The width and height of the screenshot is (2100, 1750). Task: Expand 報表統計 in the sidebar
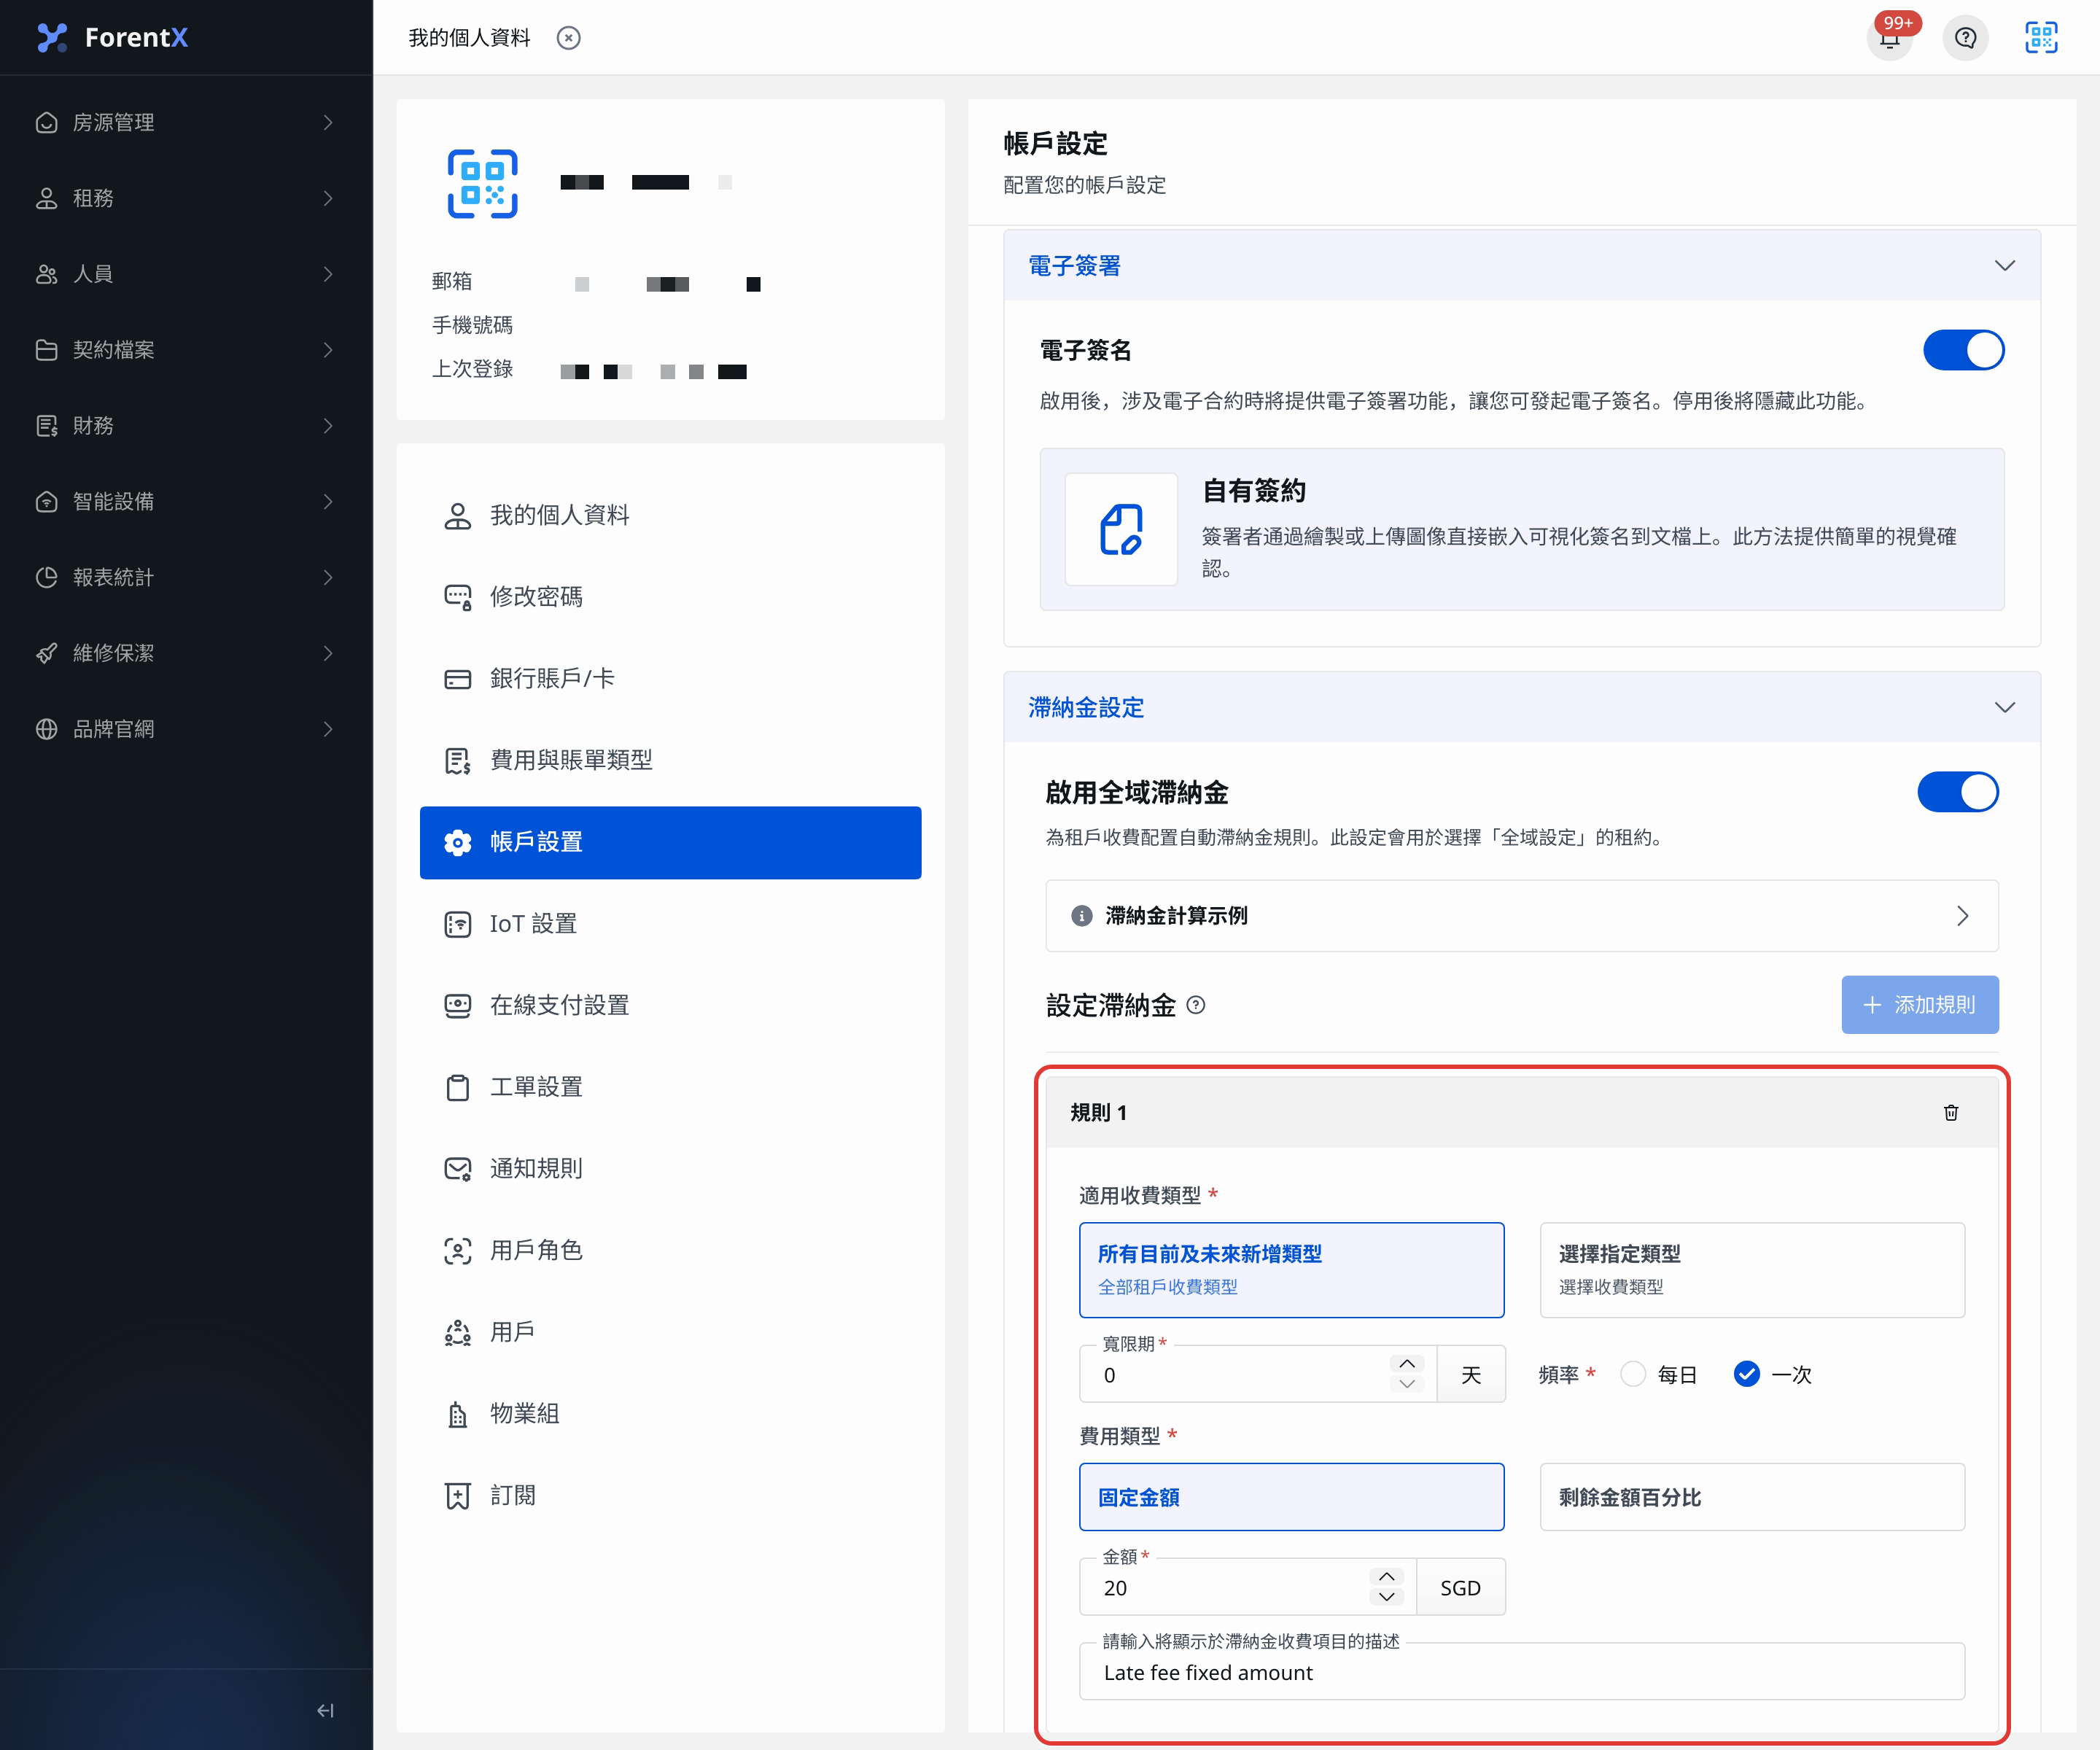(186, 577)
